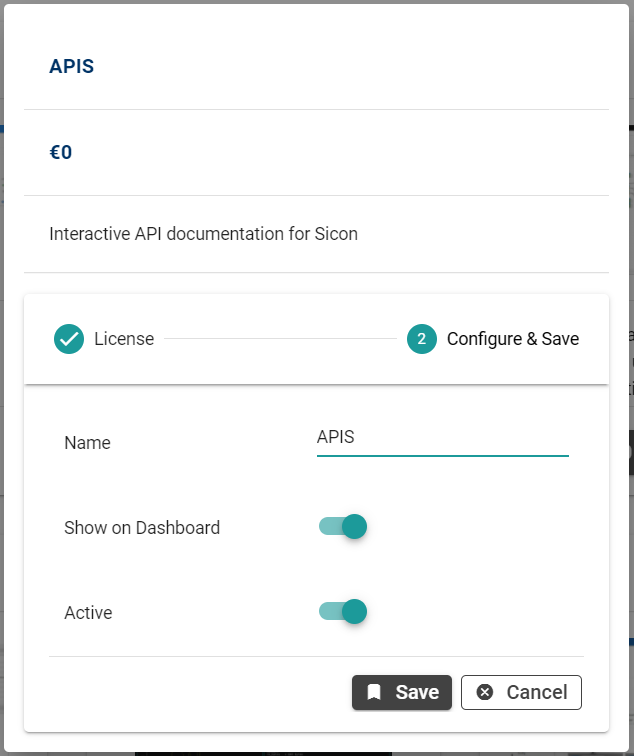Click the Interactive API documentation description
This screenshot has width=634, height=756.
(203, 234)
